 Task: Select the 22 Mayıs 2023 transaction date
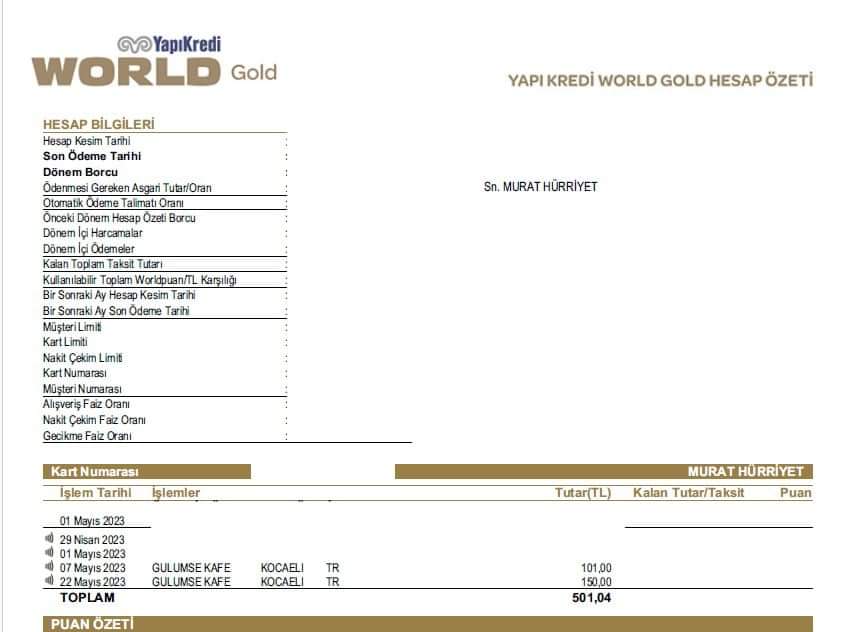(92, 582)
